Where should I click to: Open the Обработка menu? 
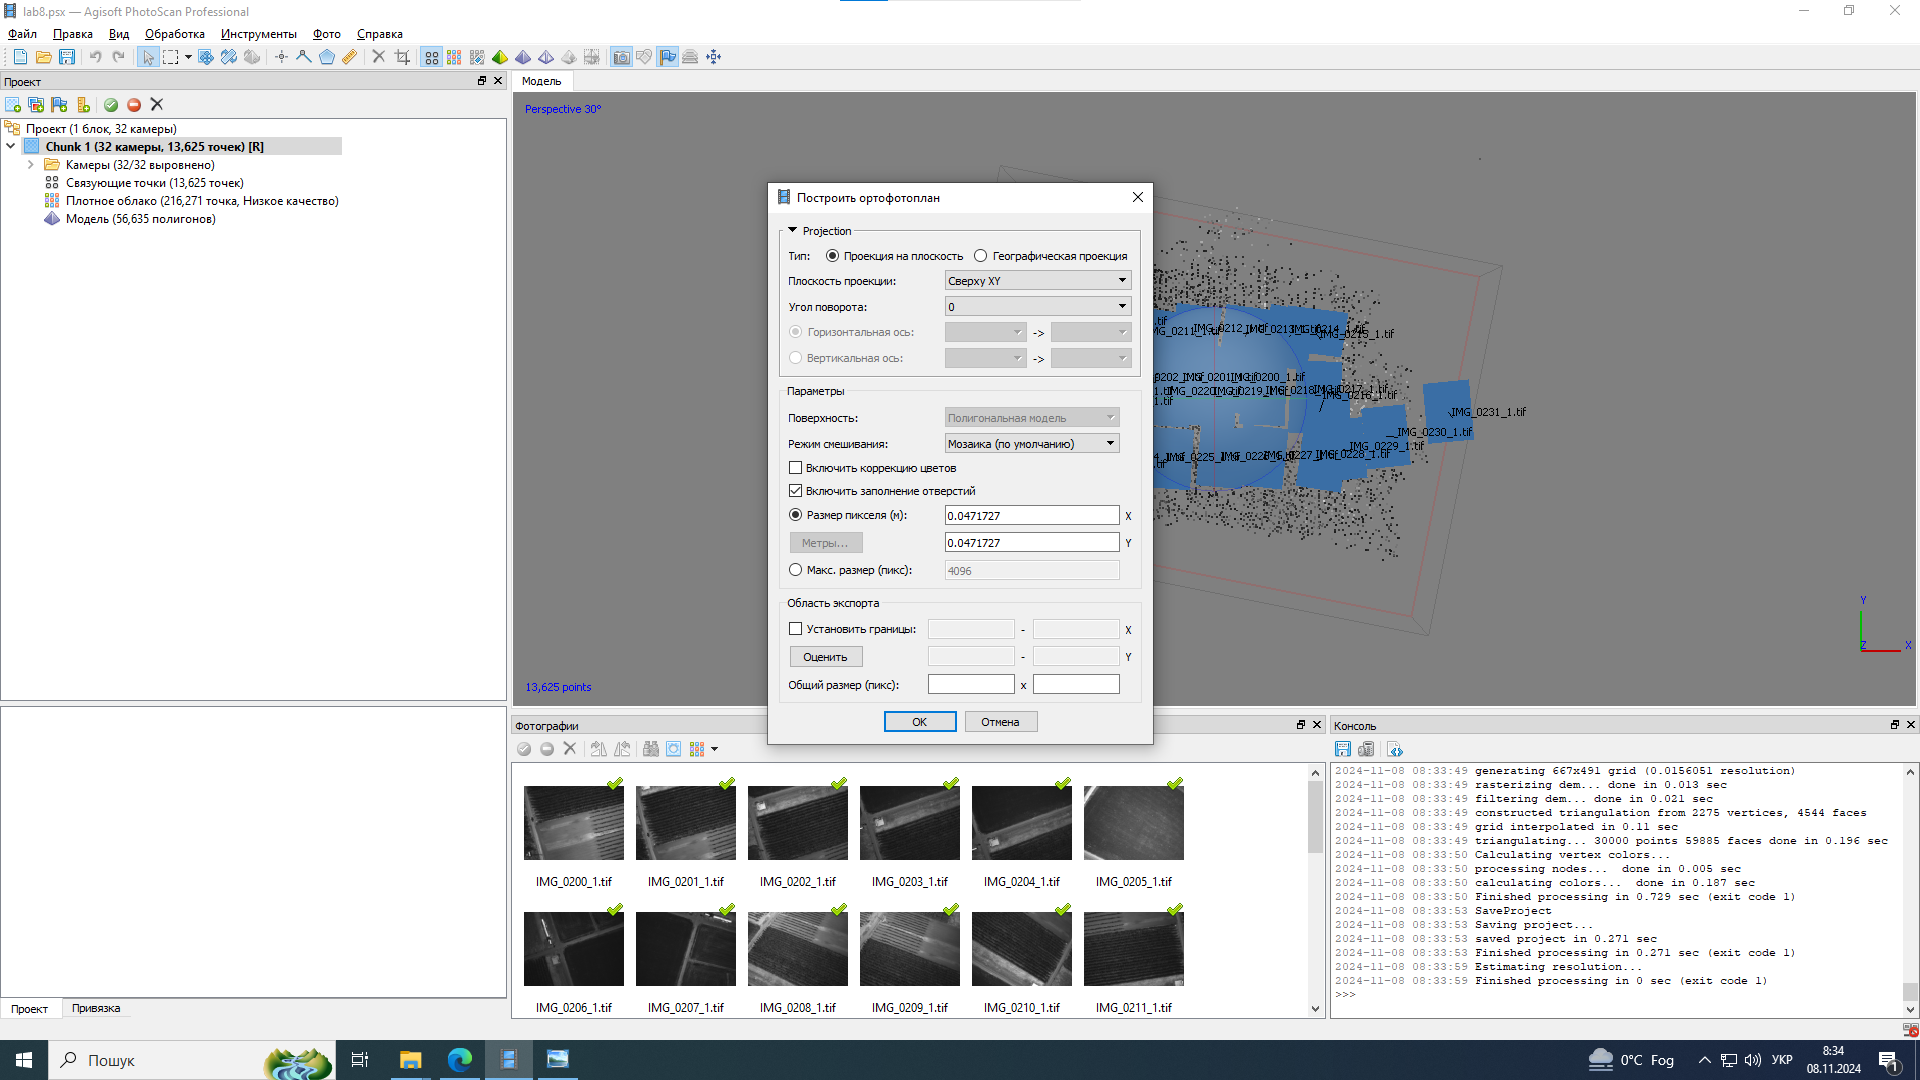174,34
